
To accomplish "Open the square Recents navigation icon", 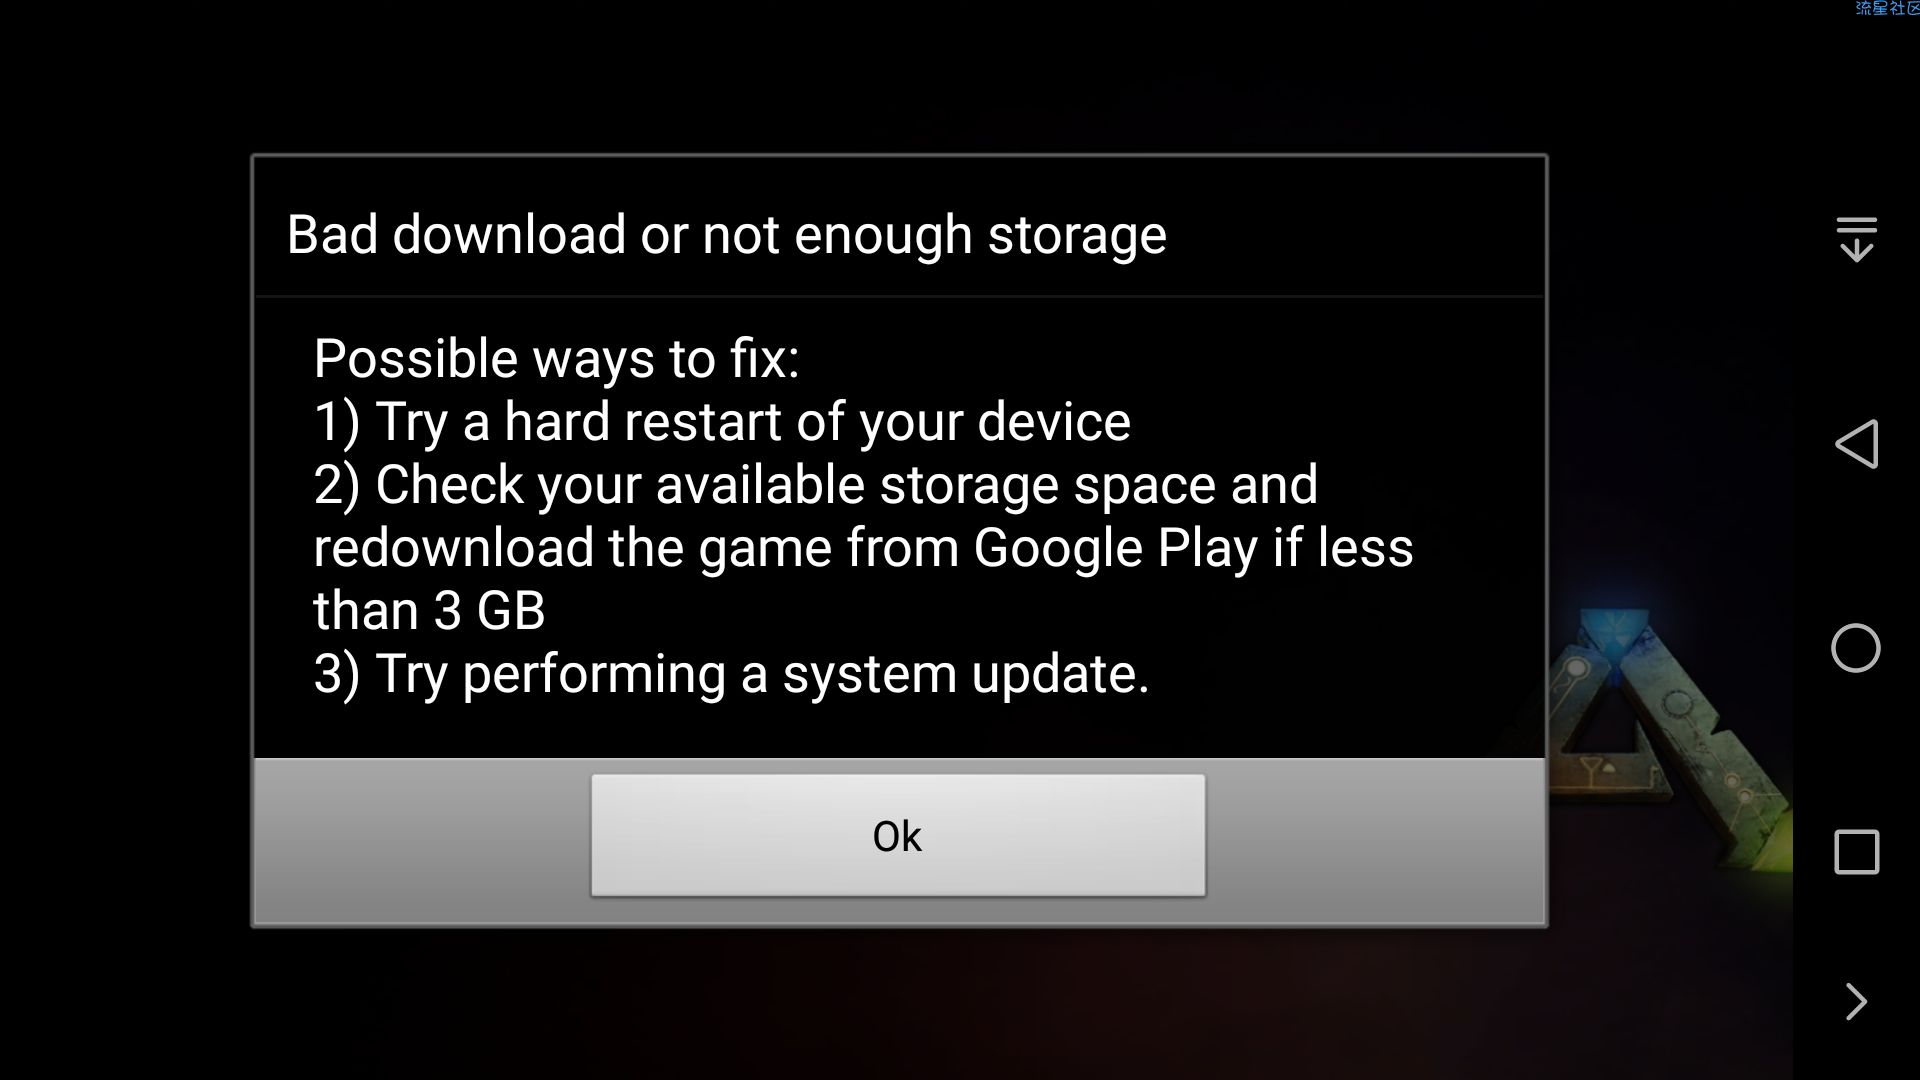I will click(1857, 852).
